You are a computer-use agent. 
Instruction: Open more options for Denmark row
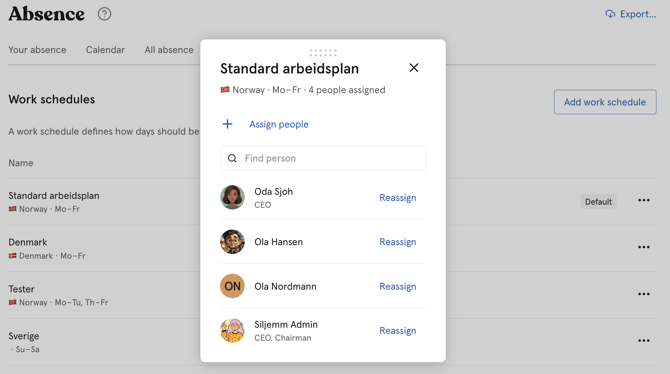point(644,247)
